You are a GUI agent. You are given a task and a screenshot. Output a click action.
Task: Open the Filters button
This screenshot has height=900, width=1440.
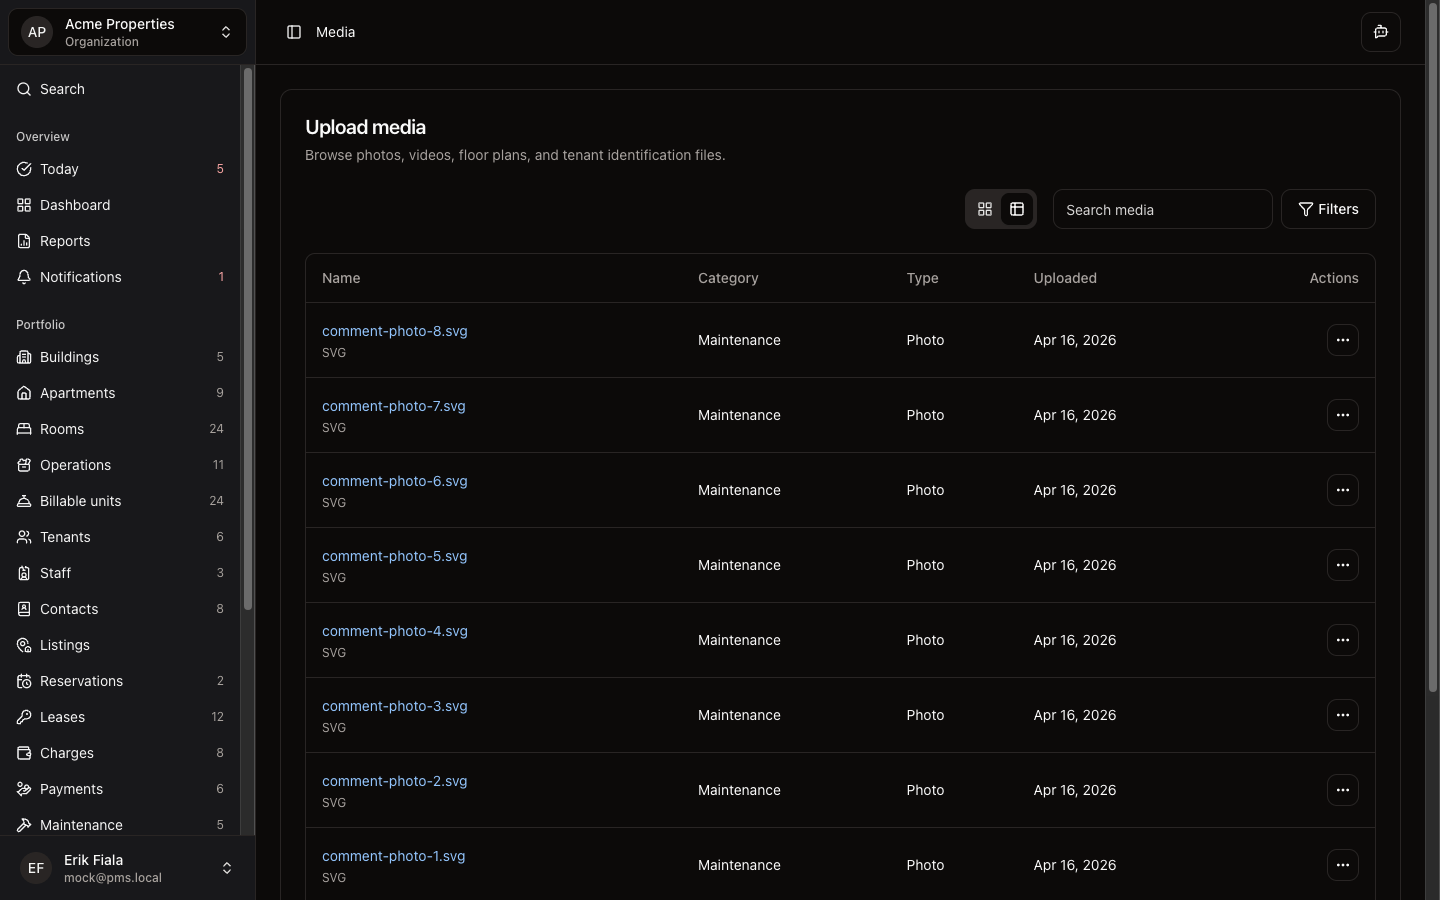pos(1327,209)
